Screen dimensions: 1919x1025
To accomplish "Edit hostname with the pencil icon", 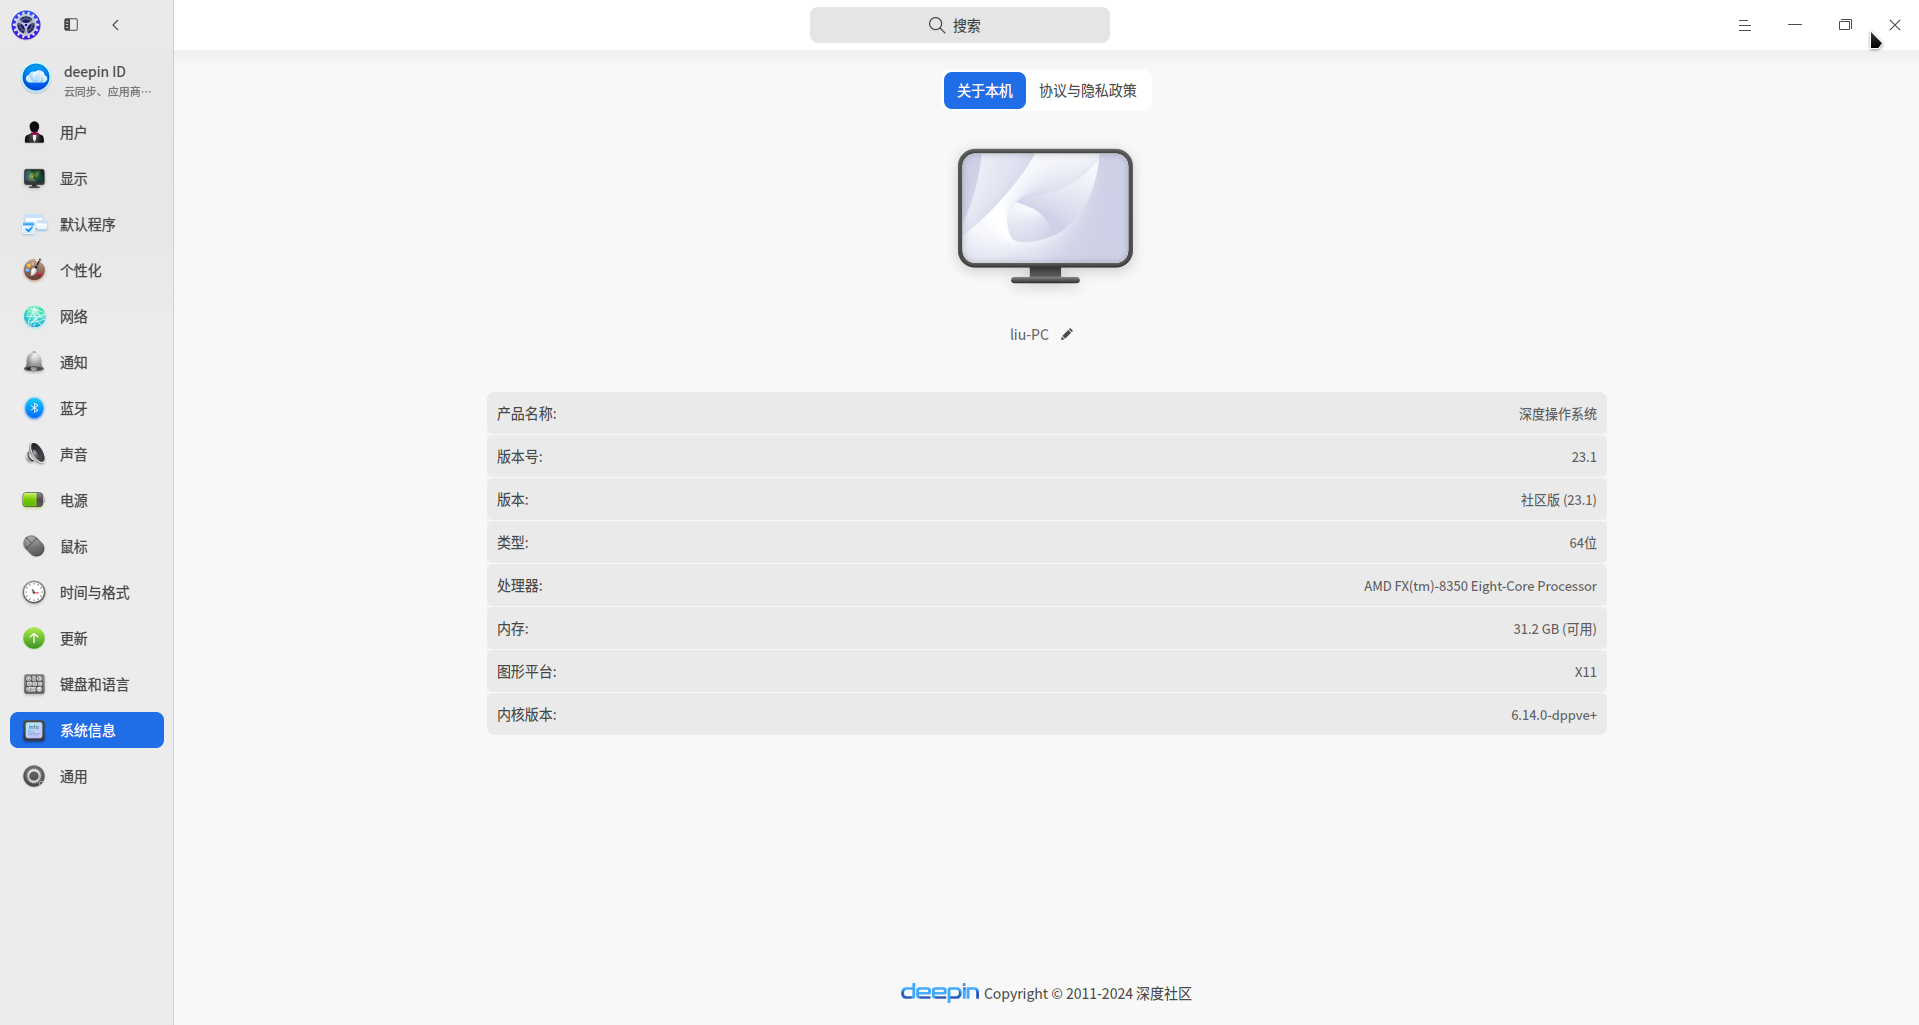I will pos(1067,334).
